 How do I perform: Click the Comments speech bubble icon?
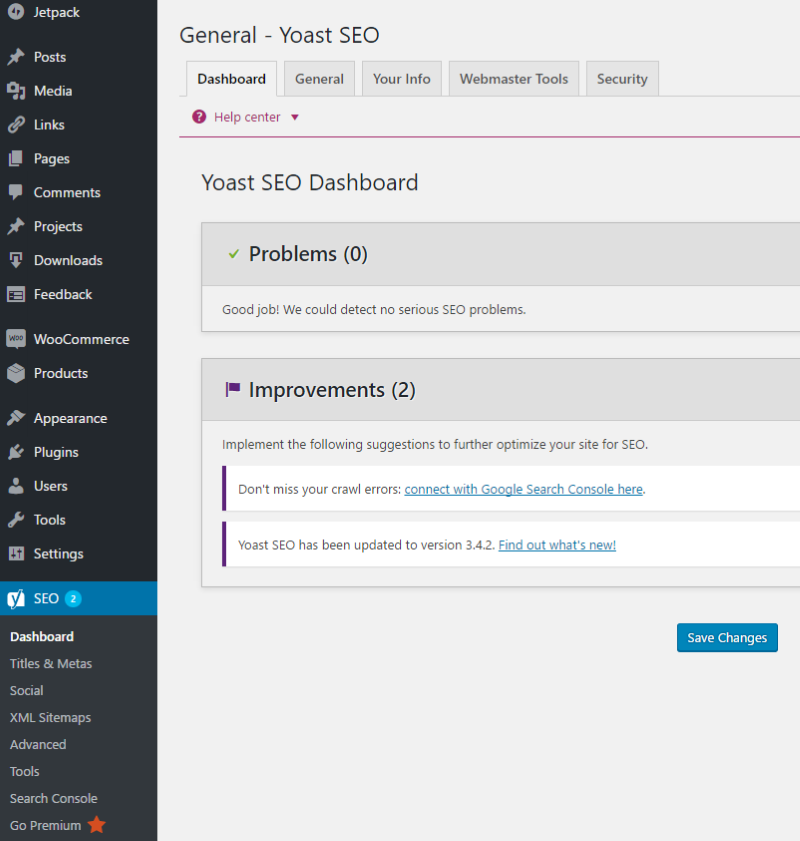tap(16, 192)
